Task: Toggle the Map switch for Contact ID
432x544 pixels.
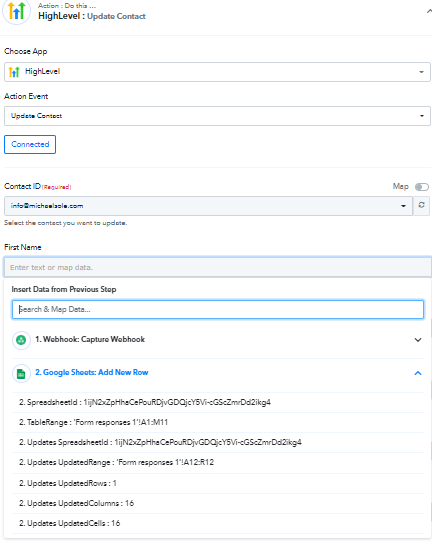Action: (422, 187)
